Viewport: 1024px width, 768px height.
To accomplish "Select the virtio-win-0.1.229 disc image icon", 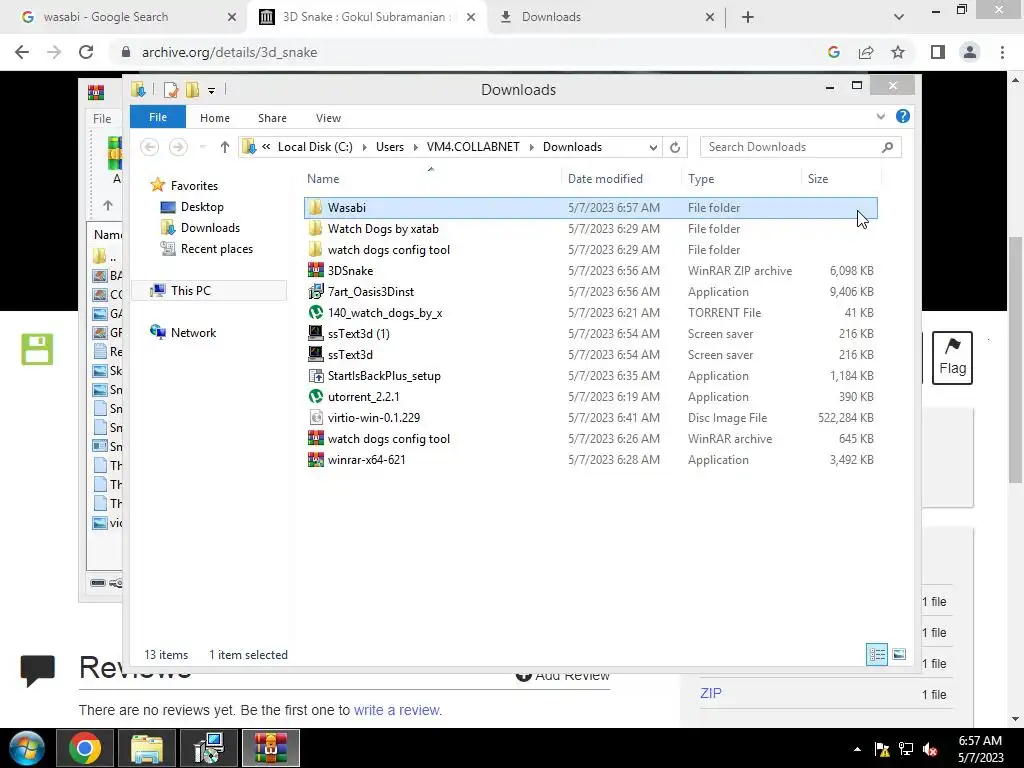I will [x=315, y=417].
